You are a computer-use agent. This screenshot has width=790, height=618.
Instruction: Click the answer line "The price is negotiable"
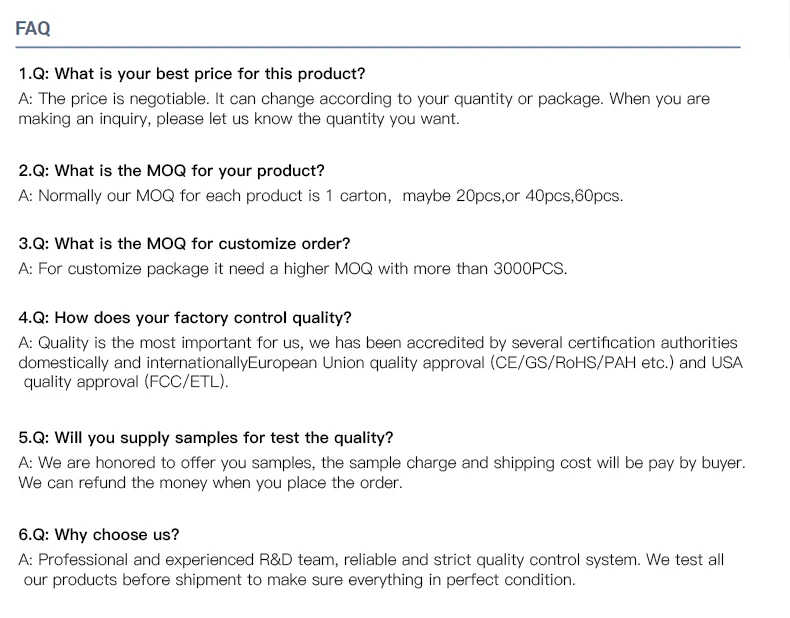(364, 99)
